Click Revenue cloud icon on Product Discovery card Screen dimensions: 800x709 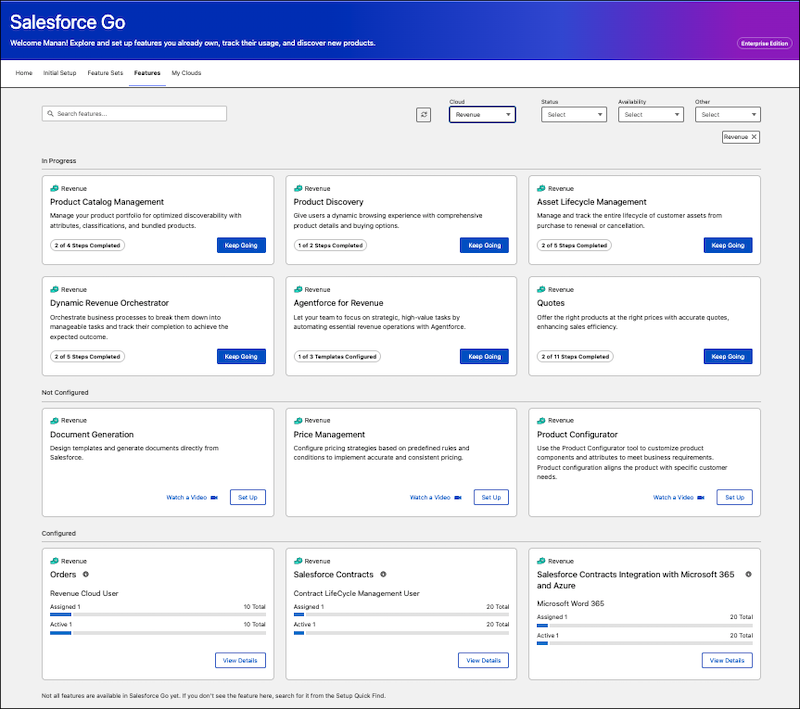(x=298, y=189)
